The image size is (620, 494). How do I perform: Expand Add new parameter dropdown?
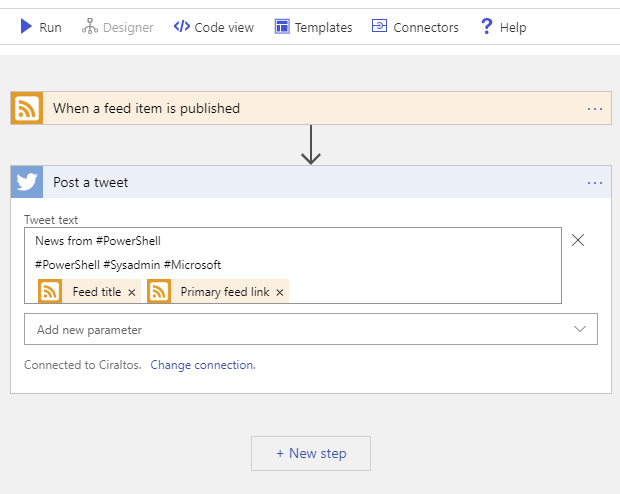311,329
